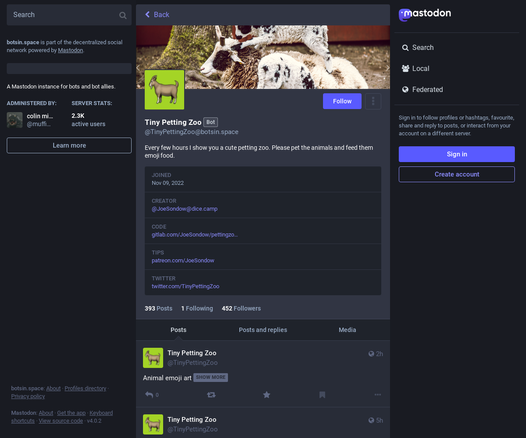Viewport: 526px width, 438px height.
Task: Open the Local timeline people icon
Action: pos(405,68)
